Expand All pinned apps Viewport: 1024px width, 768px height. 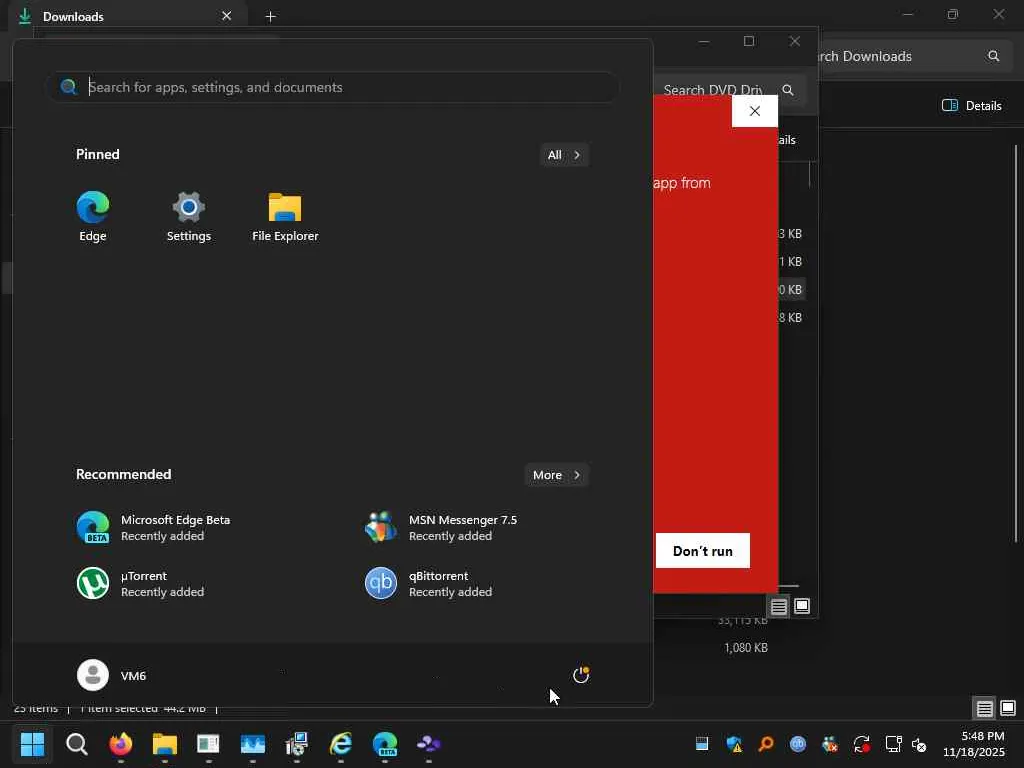point(564,155)
